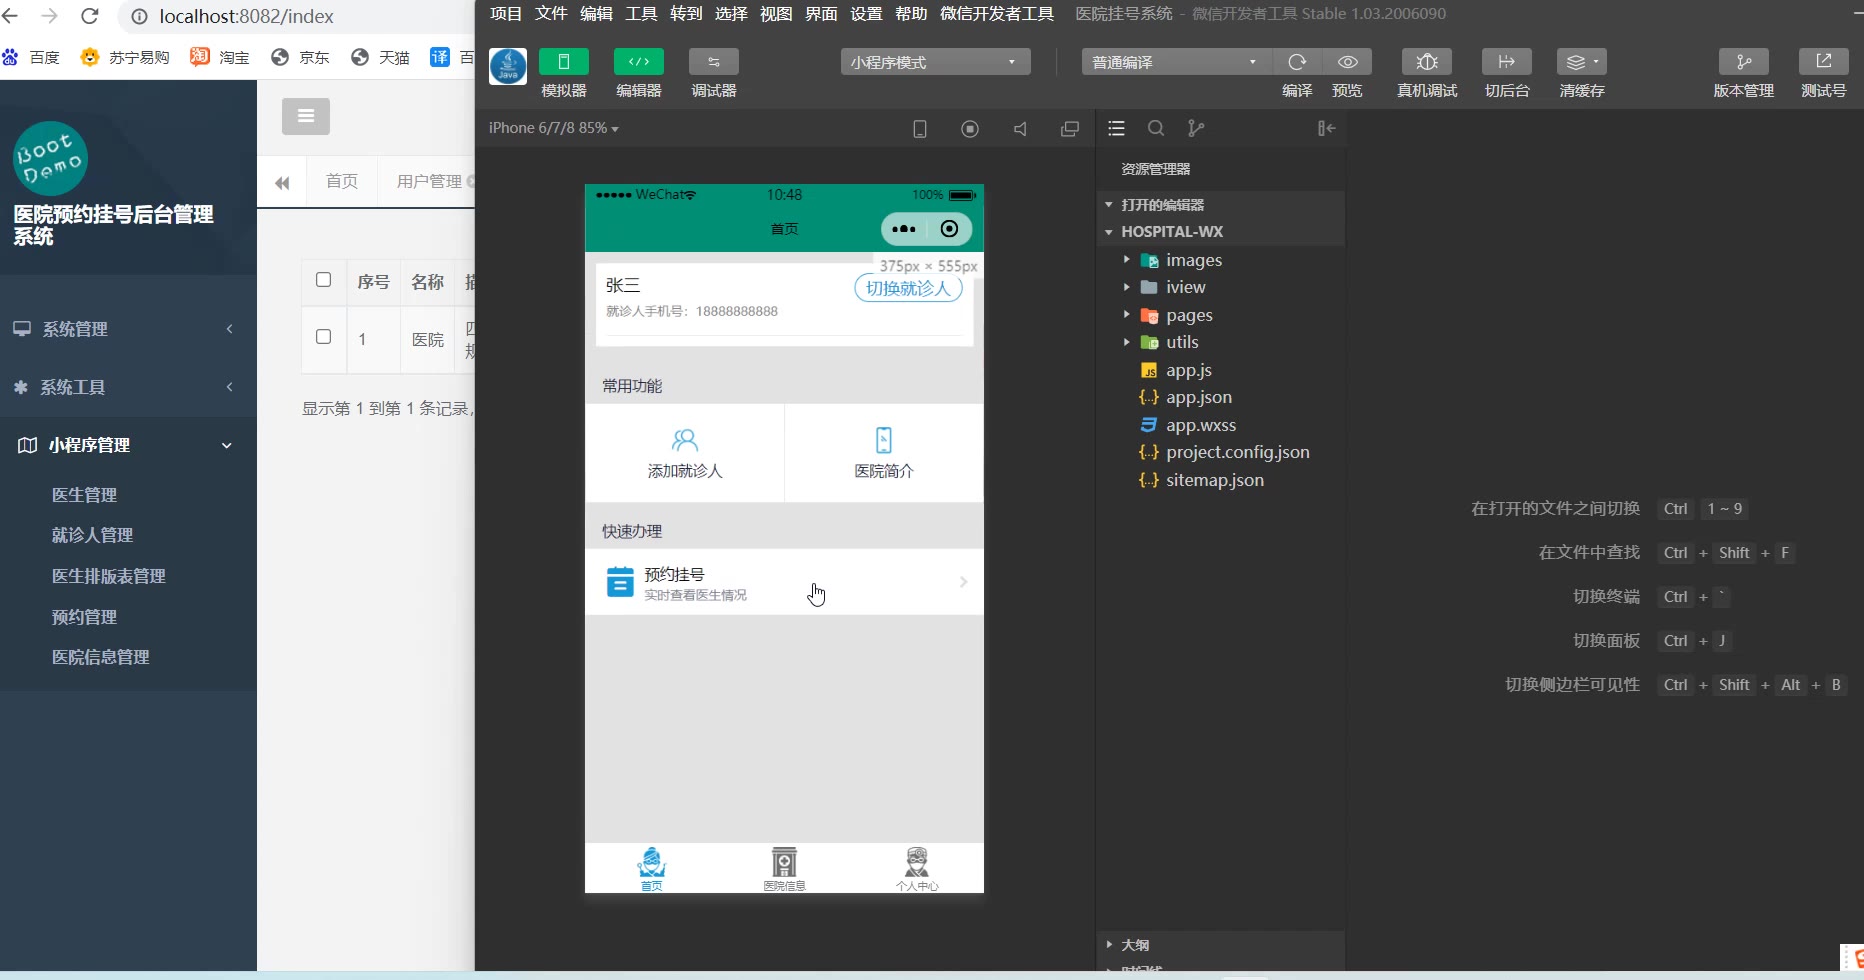Click the 添加就诊人 icon in simulator

coord(684,441)
